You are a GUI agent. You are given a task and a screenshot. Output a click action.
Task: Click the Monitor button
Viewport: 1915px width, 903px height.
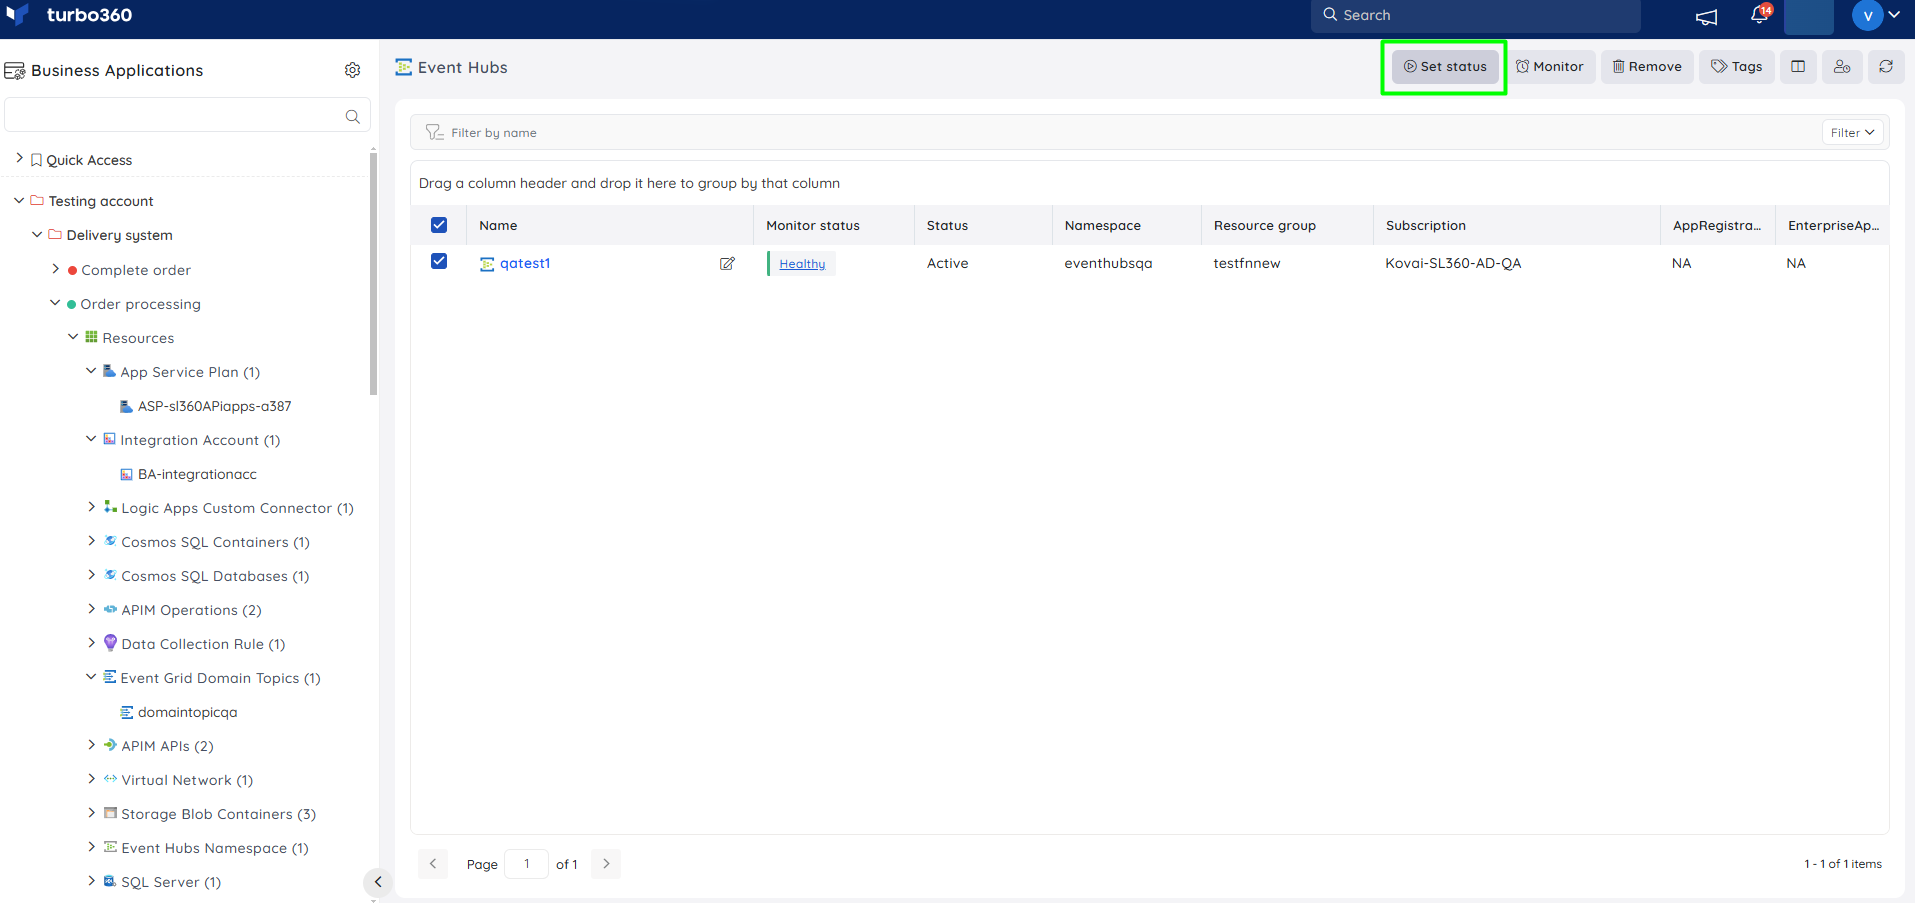[x=1550, y=67]
